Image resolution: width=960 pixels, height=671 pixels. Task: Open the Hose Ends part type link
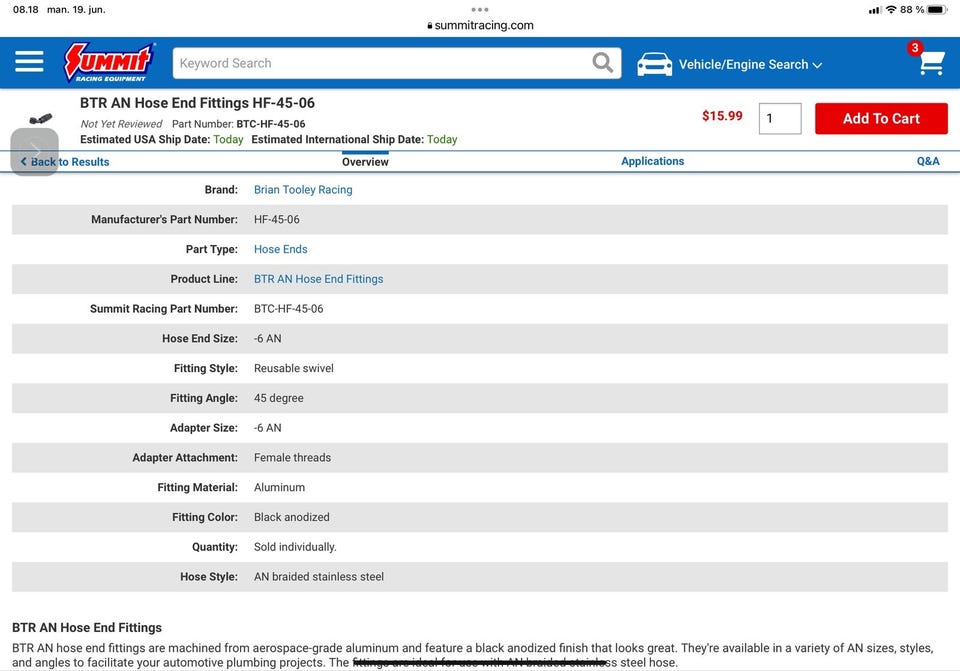[280, 249]
